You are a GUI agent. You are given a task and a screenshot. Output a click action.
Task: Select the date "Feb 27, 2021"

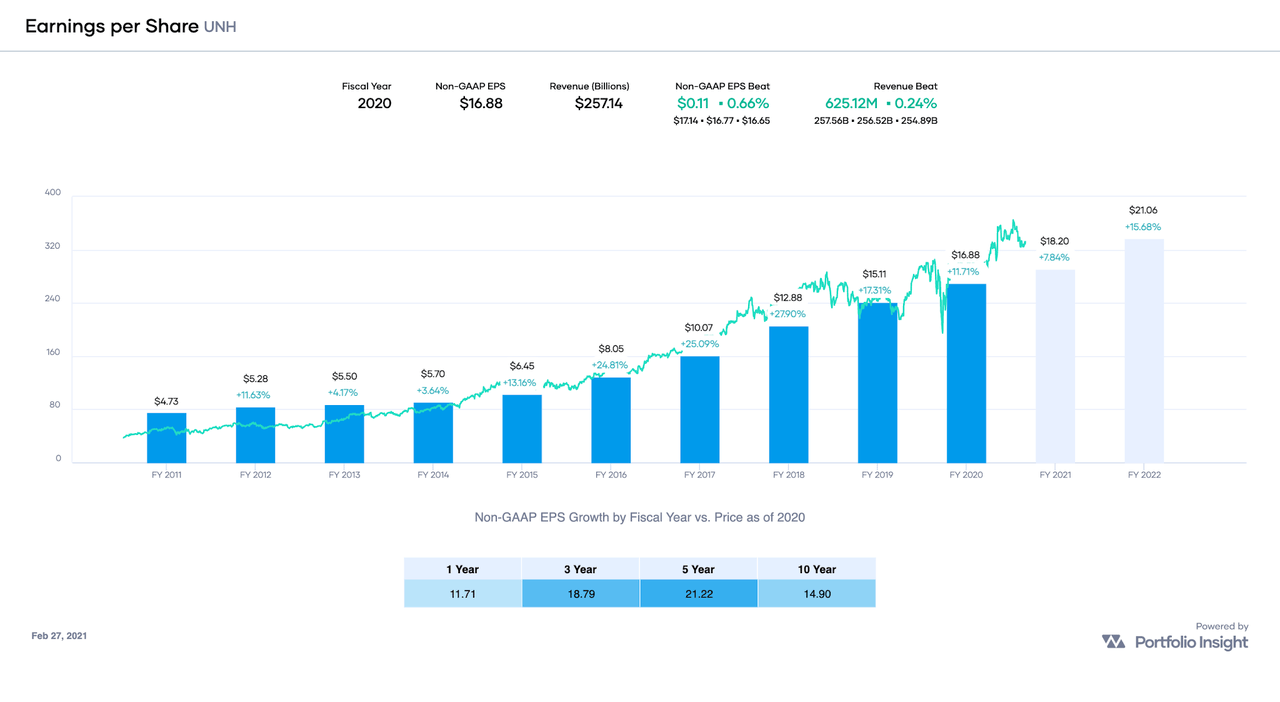click(59, 636)
